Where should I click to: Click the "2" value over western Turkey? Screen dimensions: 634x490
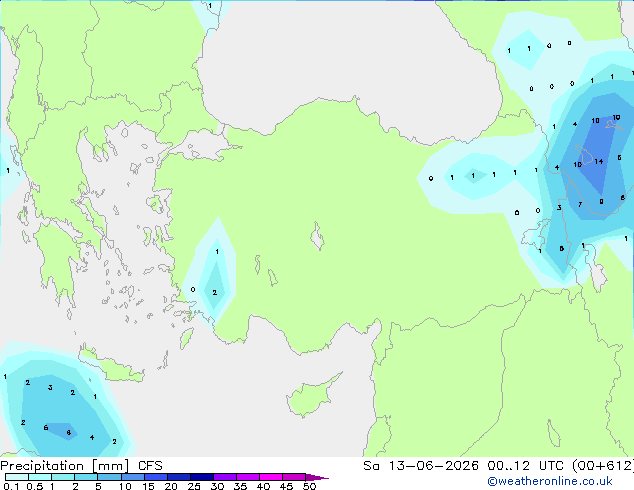[215, 292]
